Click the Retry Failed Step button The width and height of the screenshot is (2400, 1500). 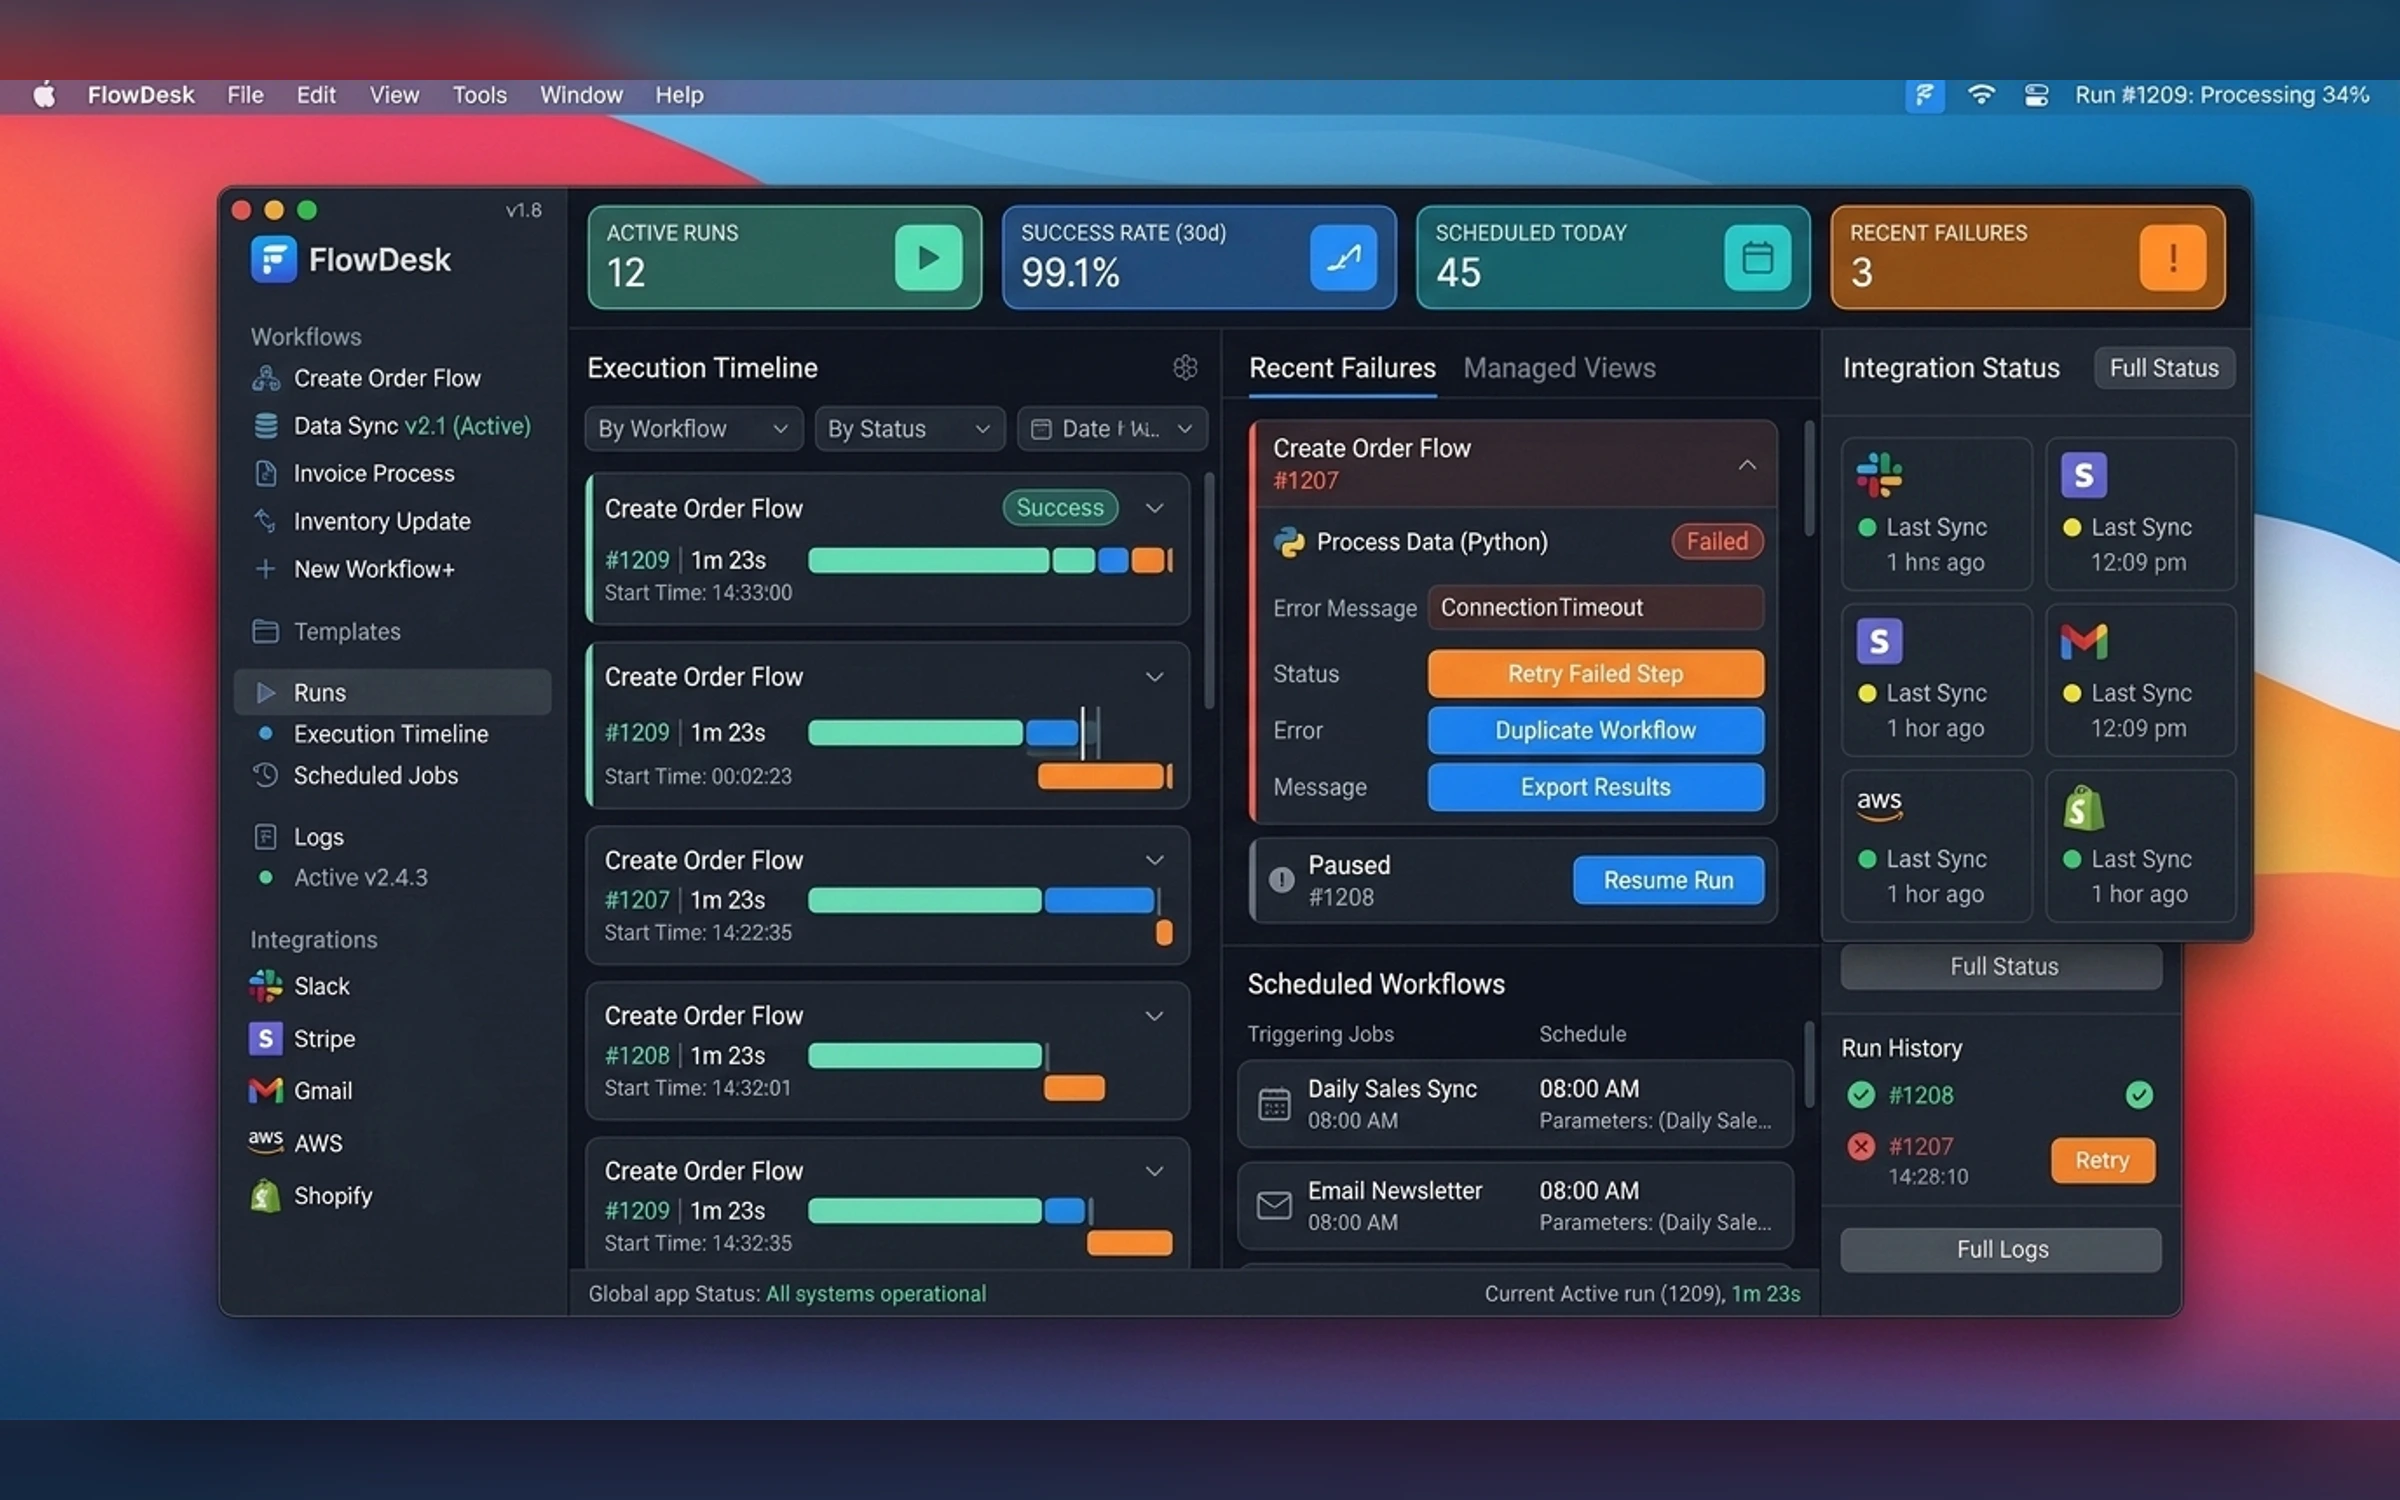tap(1595, 674)
